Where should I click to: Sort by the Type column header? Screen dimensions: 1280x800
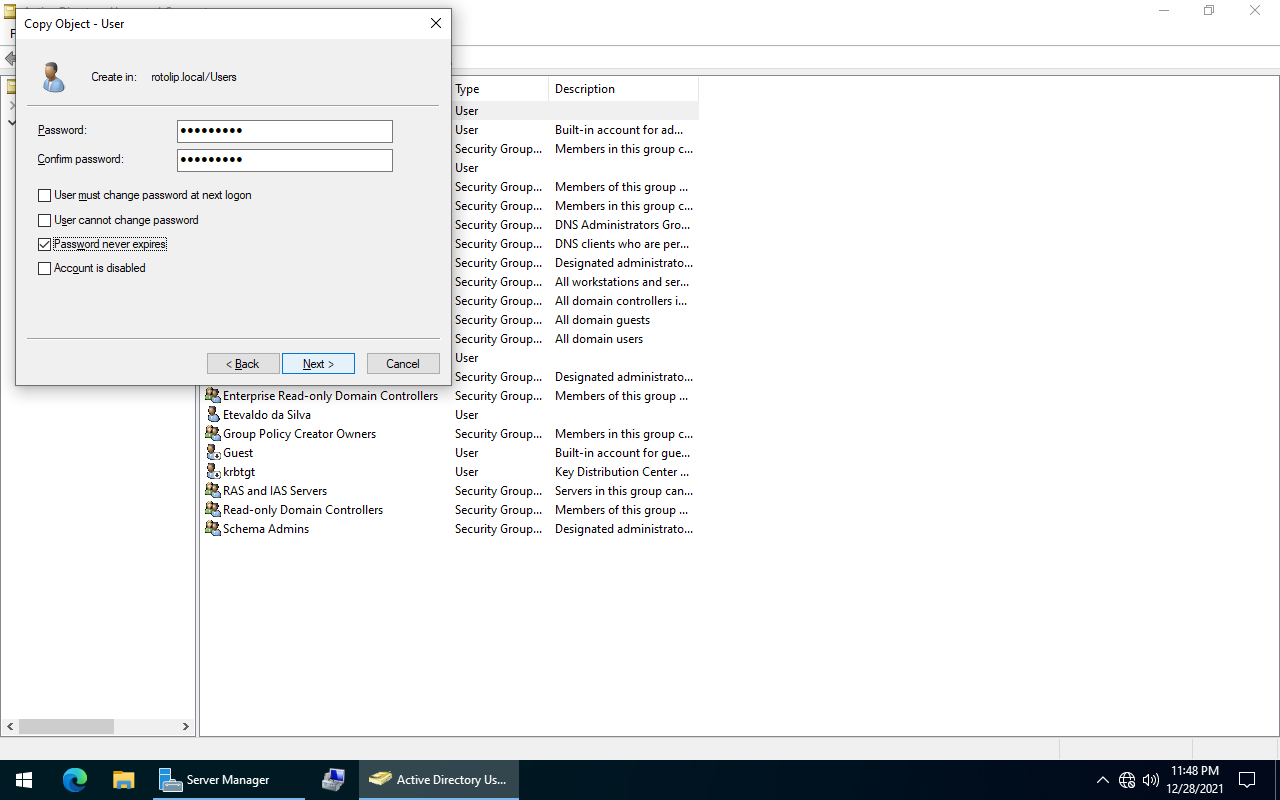(x=498, y=89)
